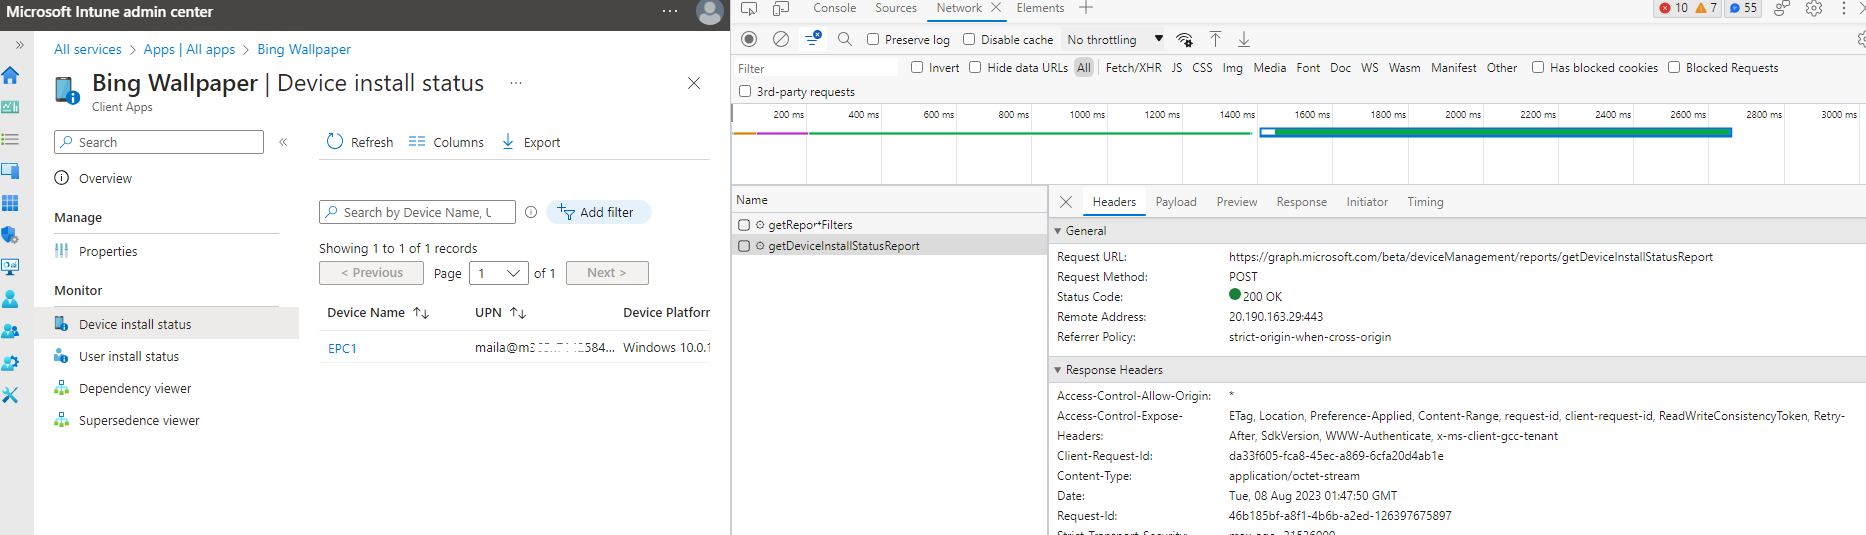
Task: Sort by Device Name column arrows
Action: tap(421, 313)
